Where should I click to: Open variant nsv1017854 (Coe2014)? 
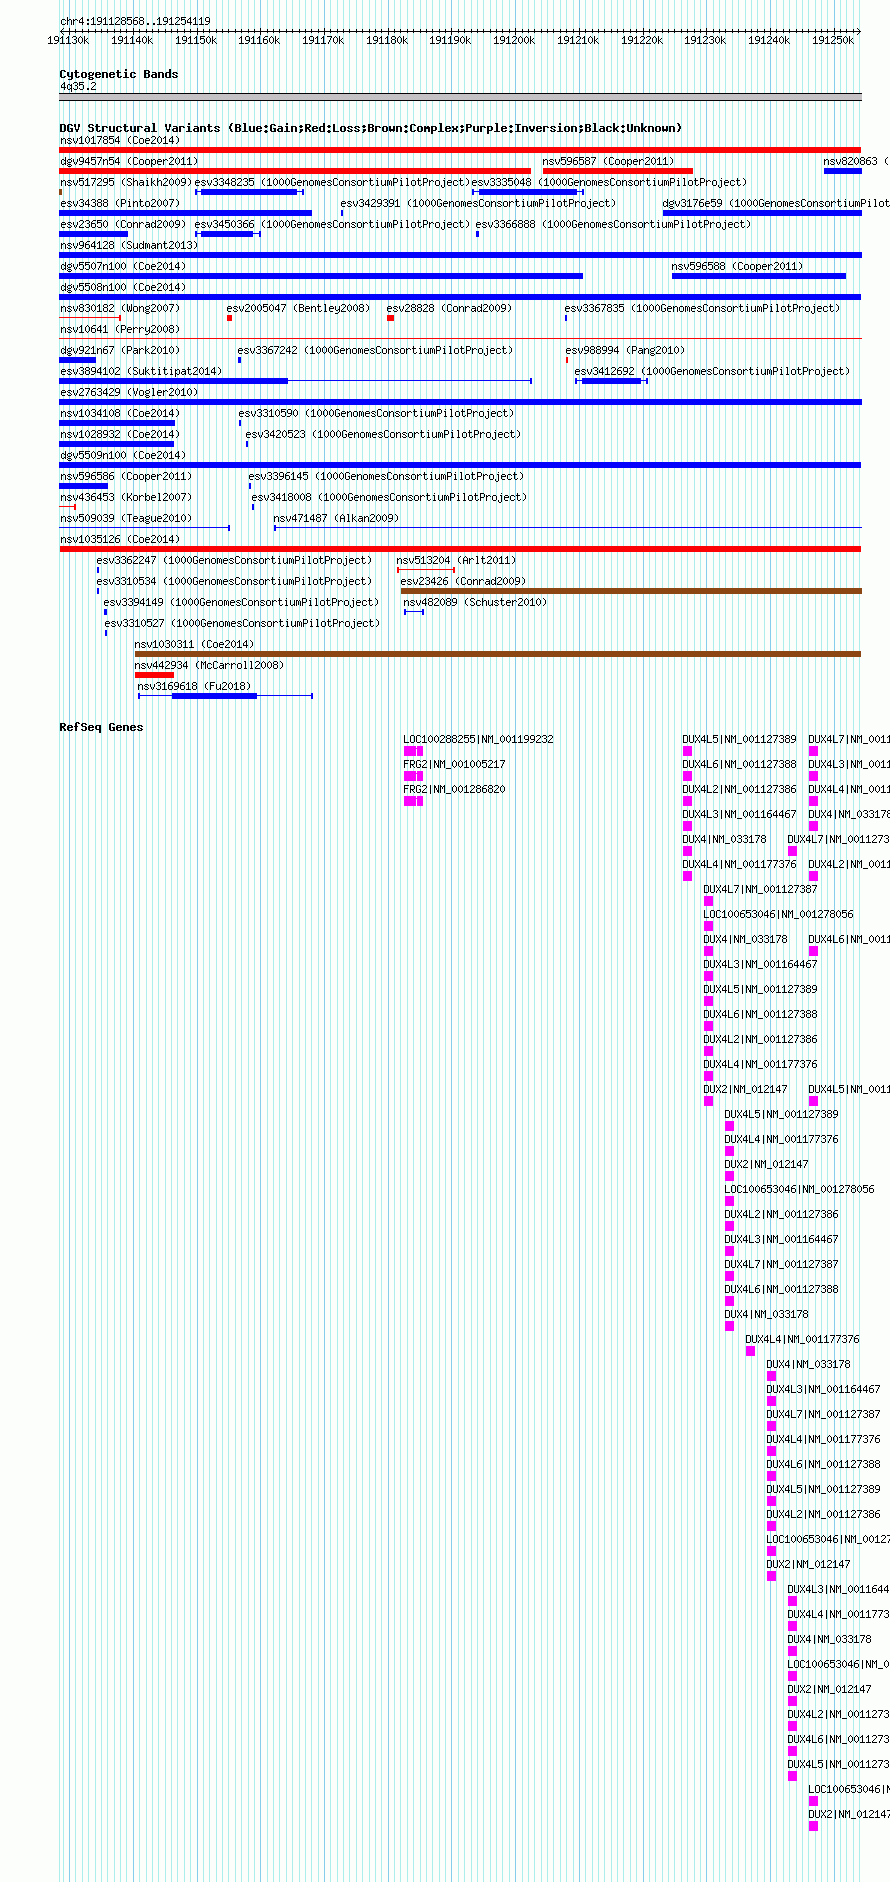pos(120,140)
